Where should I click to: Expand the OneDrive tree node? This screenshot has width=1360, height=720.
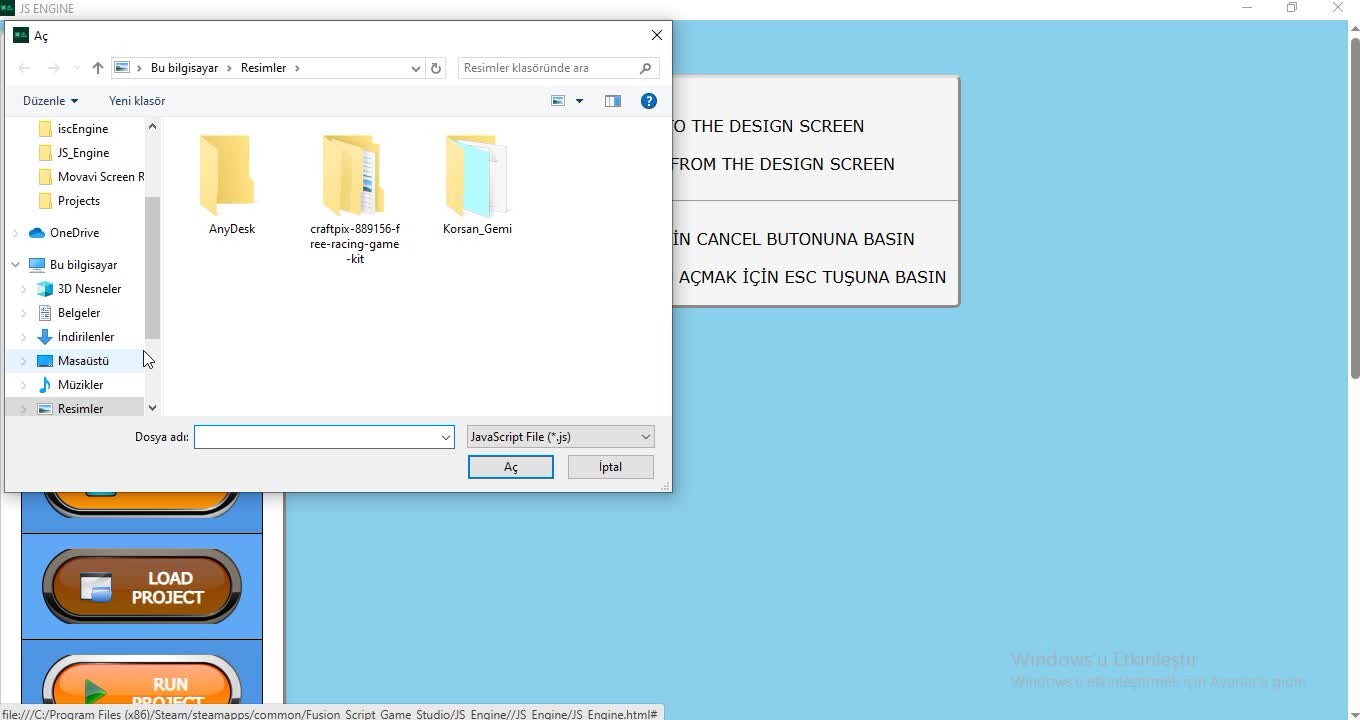[16, 233]
